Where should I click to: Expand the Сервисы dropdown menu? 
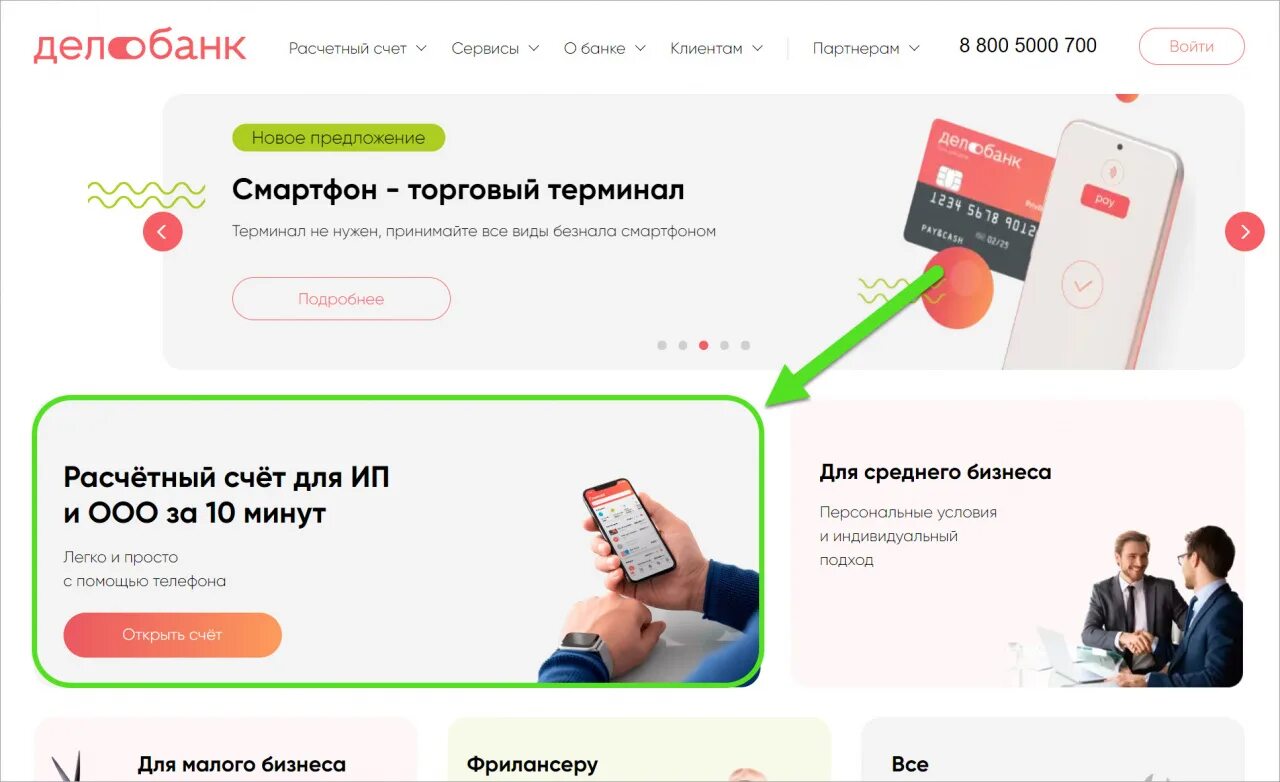pos(495,48)
